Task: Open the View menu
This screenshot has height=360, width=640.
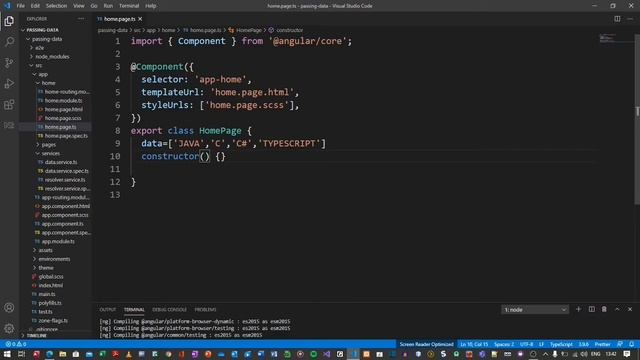Action: point(78,6)
